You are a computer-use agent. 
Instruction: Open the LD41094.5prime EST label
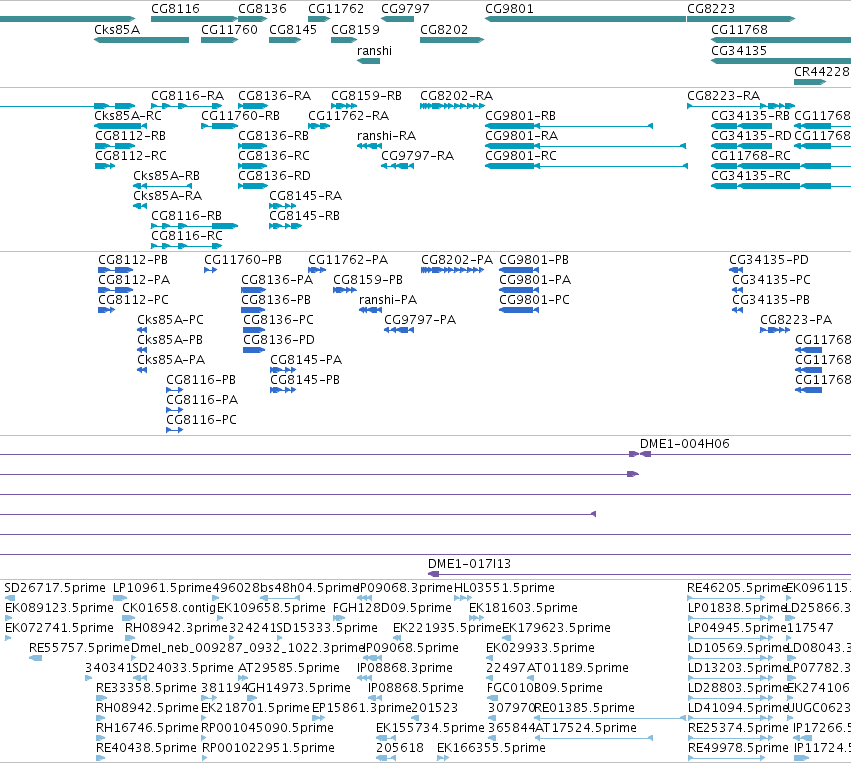pyautogui.click(x=738, y=708)
